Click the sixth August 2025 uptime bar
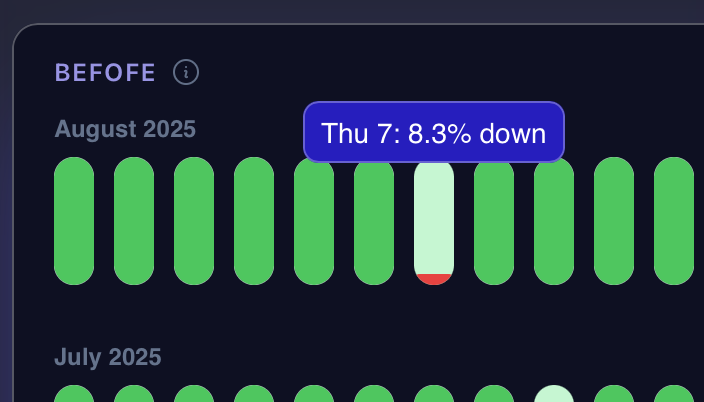The height and width of the screenshot is (402, 704). coord(374,221)
